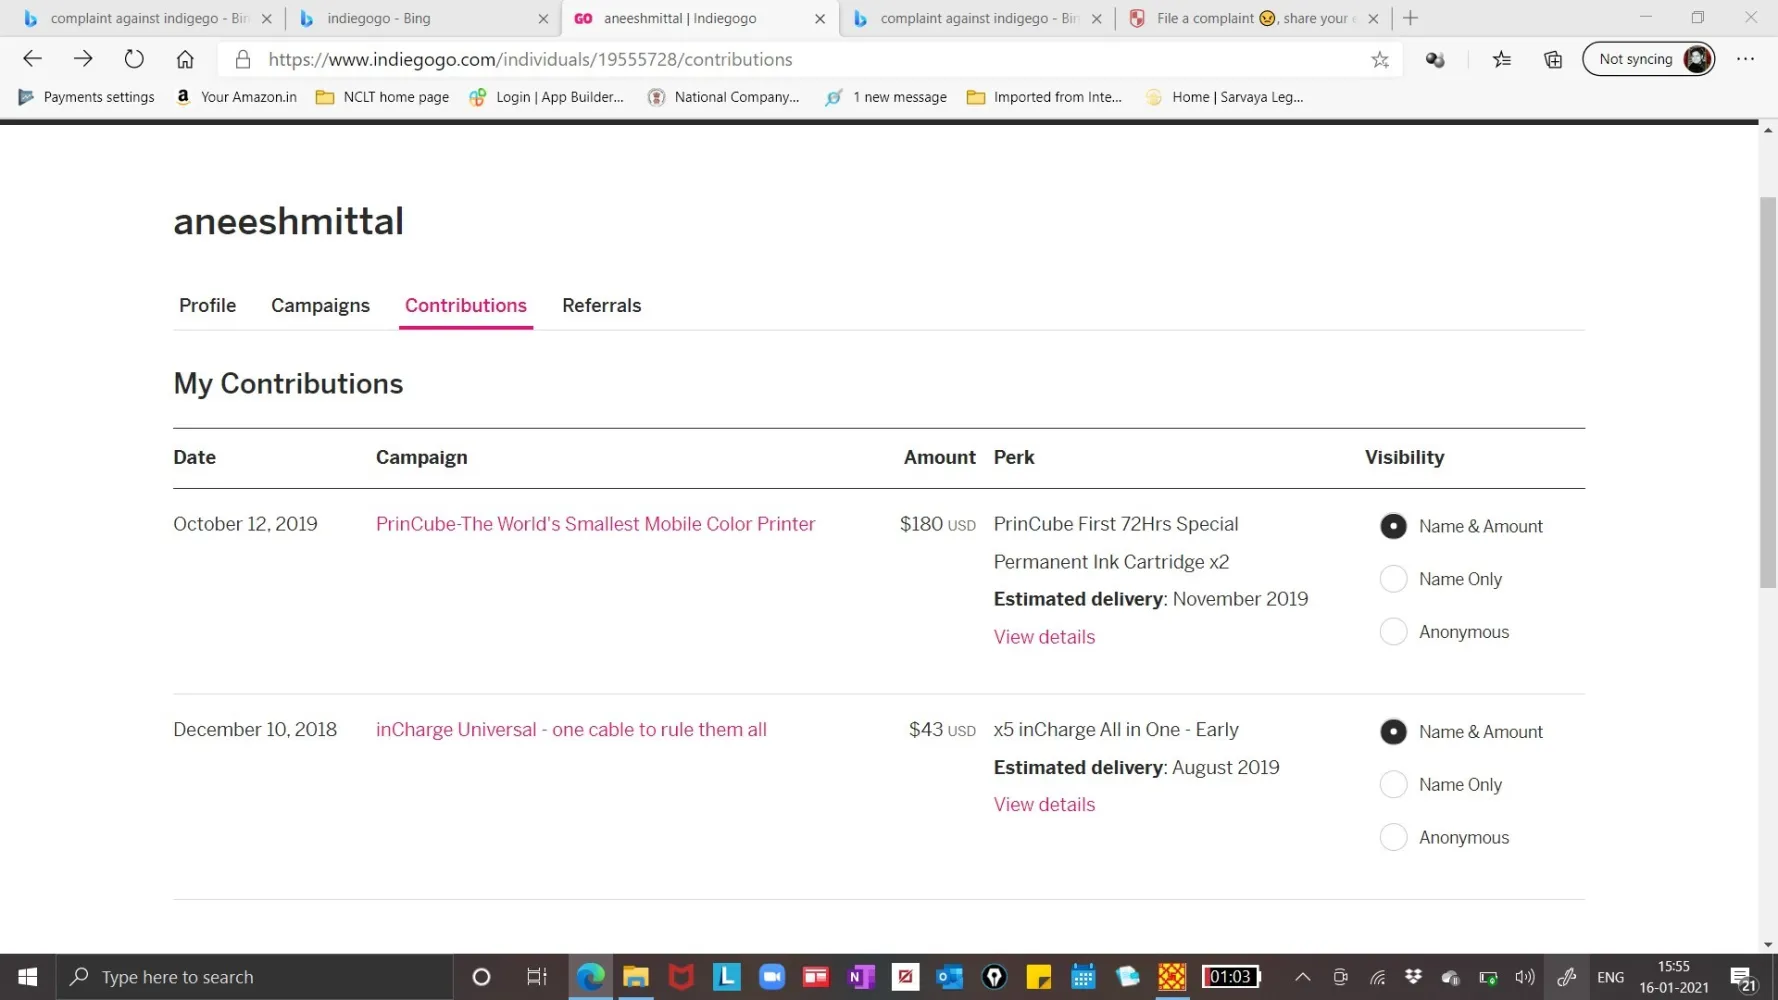Open the NCLT home page bookmark folder

(x=382, y=97)
